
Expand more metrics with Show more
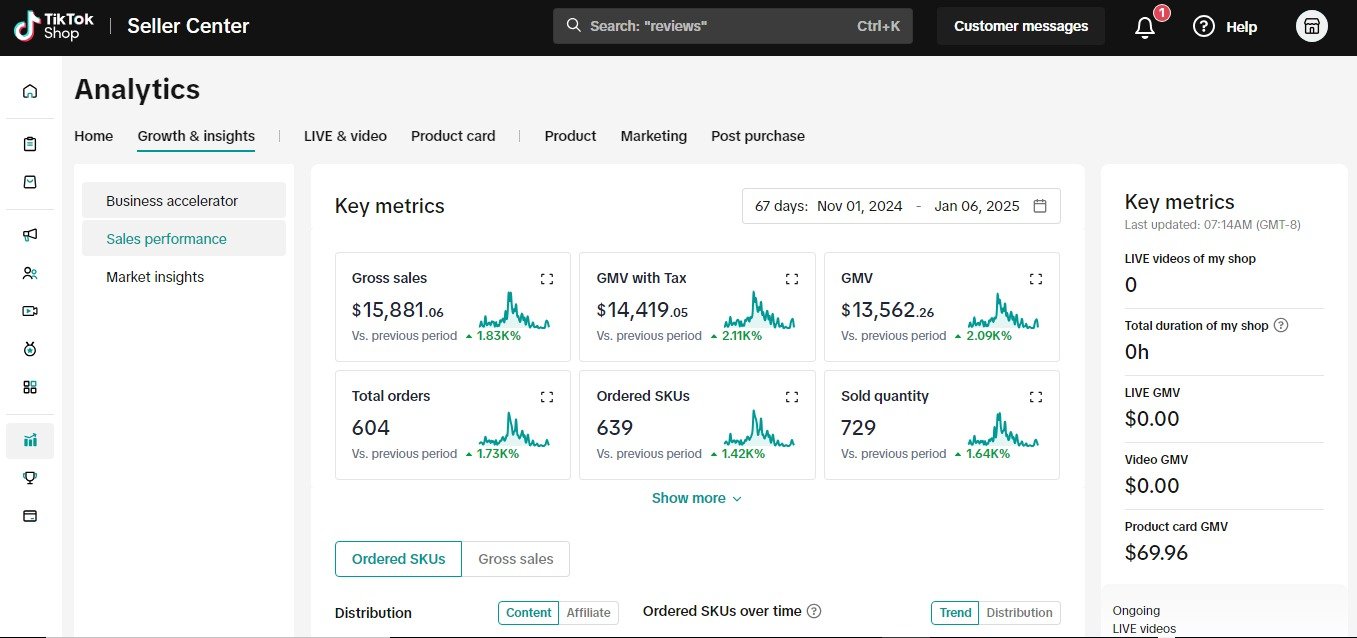(x=696, y=498)
